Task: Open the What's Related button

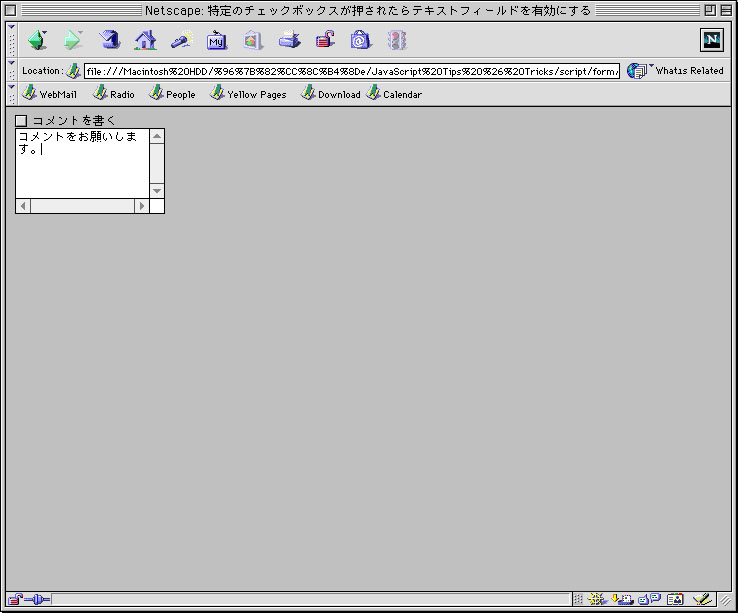Action: pyautogui.click(x=675, y=71)
